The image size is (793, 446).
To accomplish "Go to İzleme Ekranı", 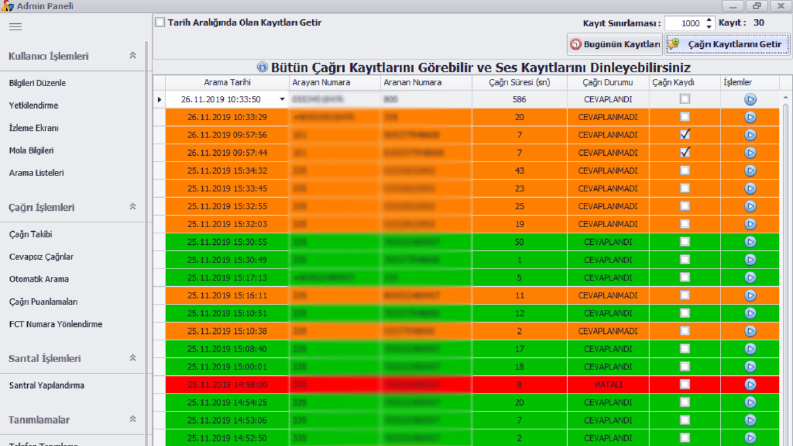I will click(33, 128).
